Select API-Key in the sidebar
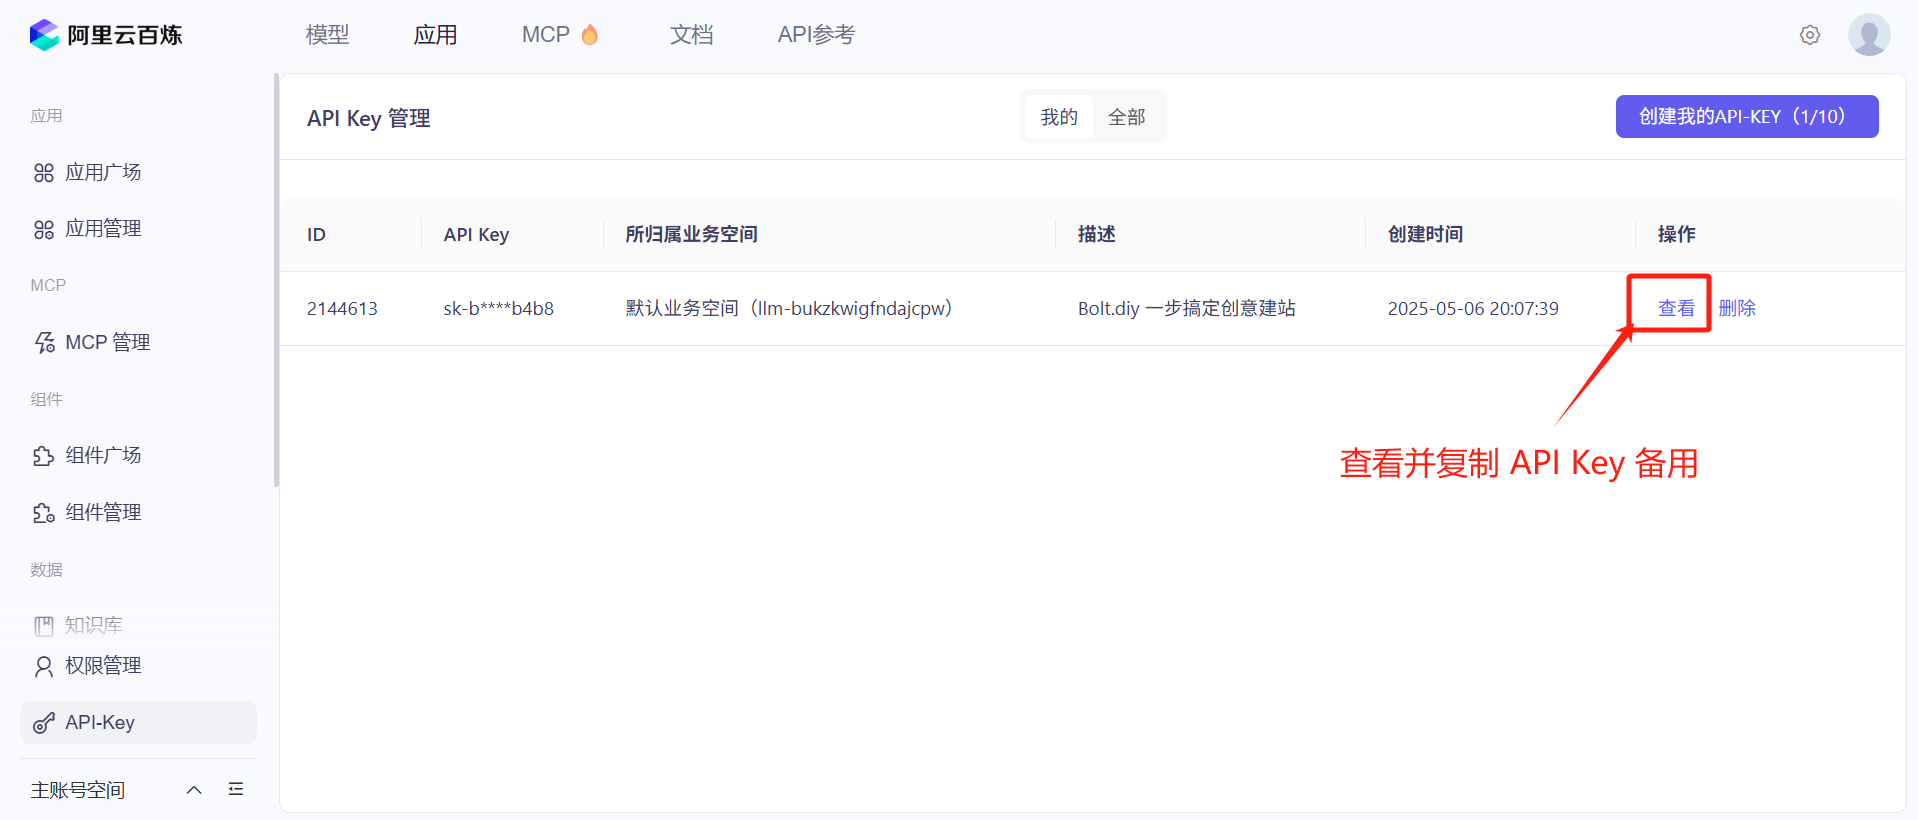This screenshot has height=820, width=1918. pos(138,723)
